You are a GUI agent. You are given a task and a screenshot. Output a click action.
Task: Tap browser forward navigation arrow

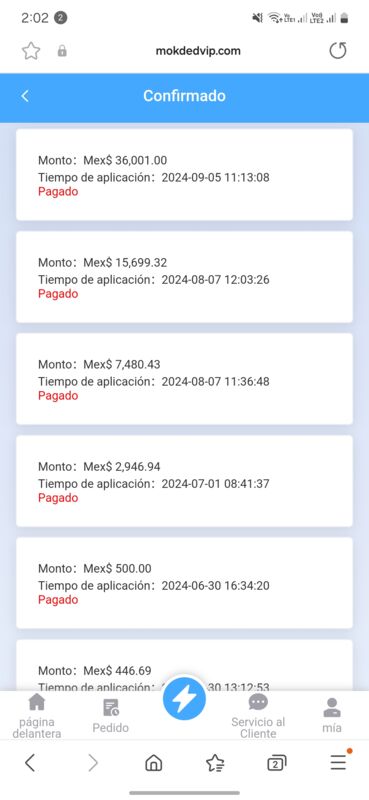[92, 763]
